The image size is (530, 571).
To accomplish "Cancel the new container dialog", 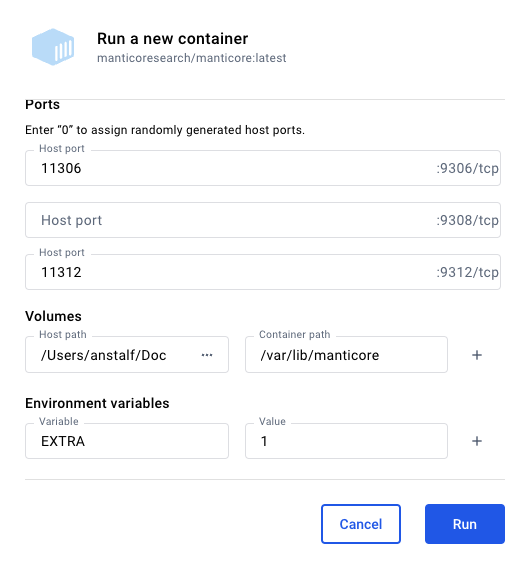I will click(x=361, y=524).
